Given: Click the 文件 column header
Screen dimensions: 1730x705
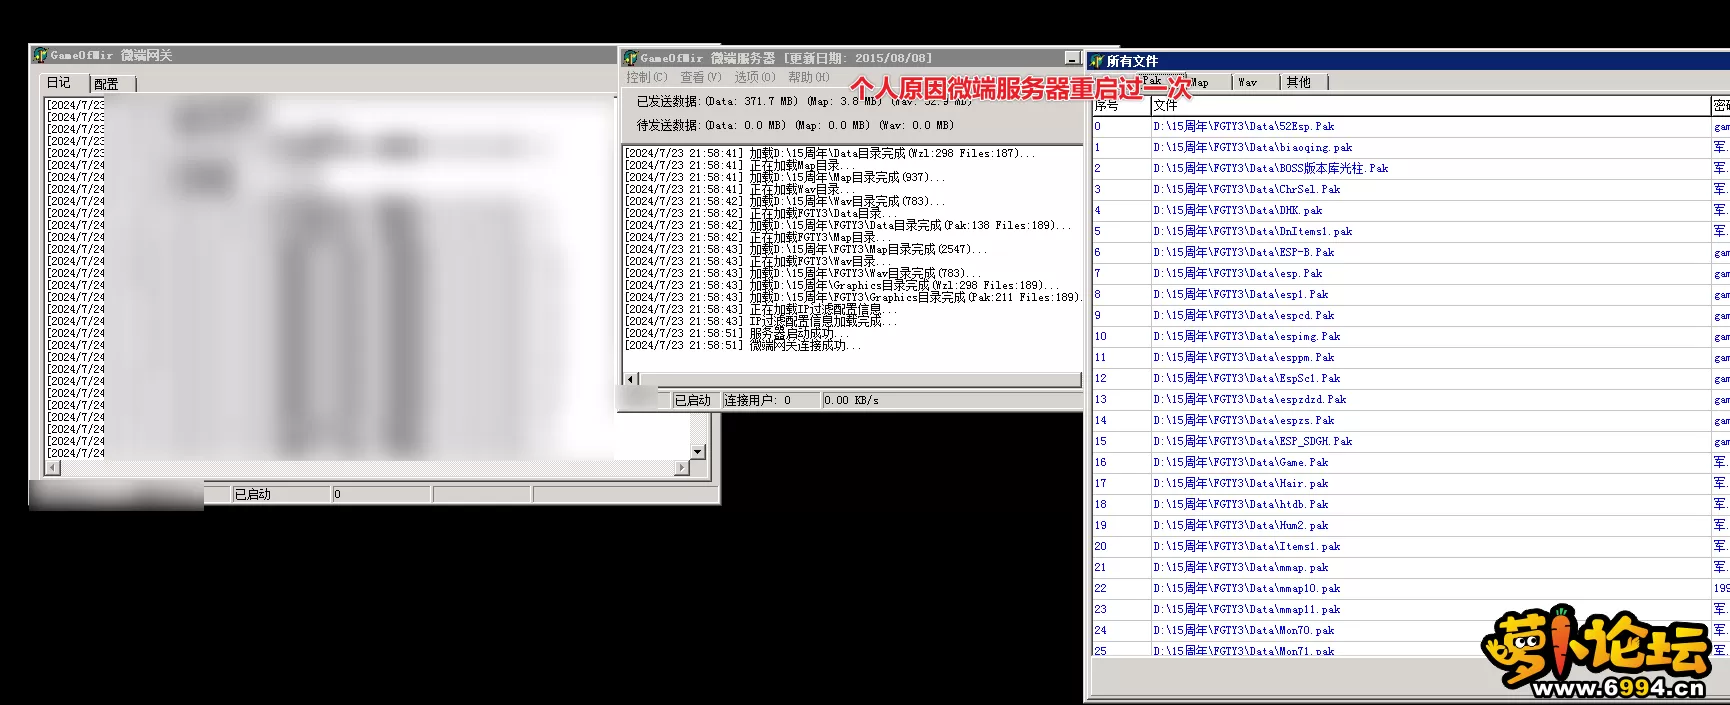Looking at the screenshot, I should [x=1430, y=105].
